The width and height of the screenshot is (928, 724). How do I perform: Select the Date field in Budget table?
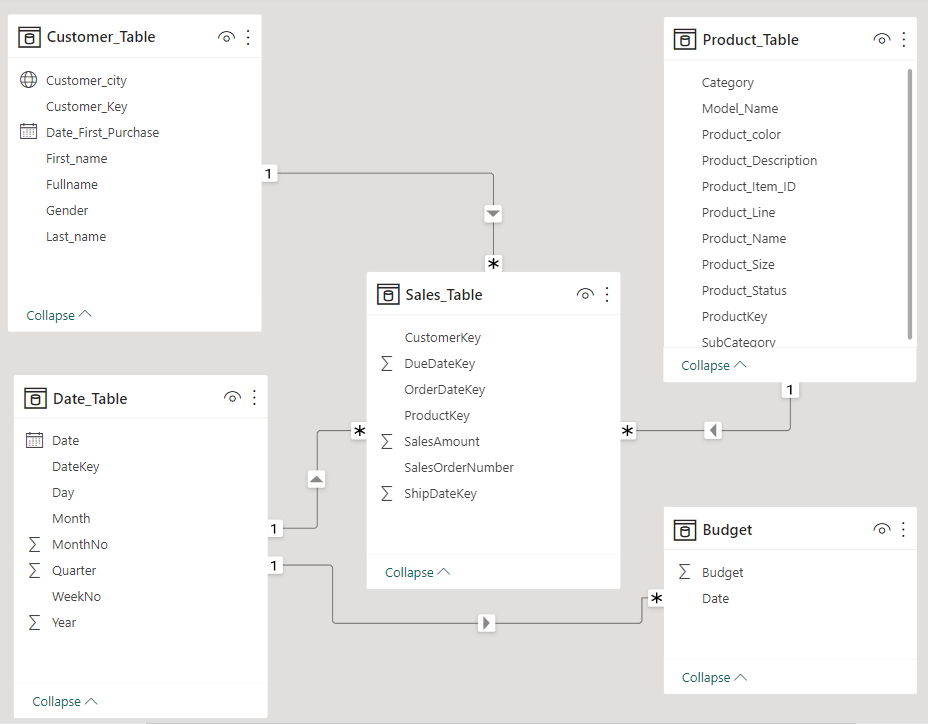coord(715,598)
